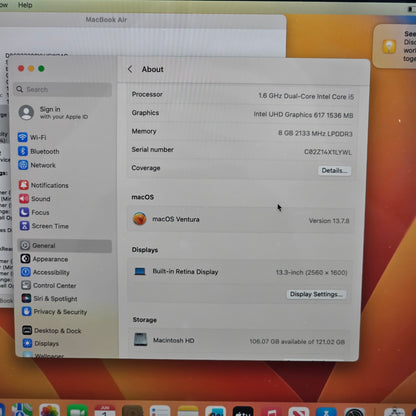Click the serial number C82Z14X1LYWL
This screenshot has width=416, height=416.
(x=328, y=152)
